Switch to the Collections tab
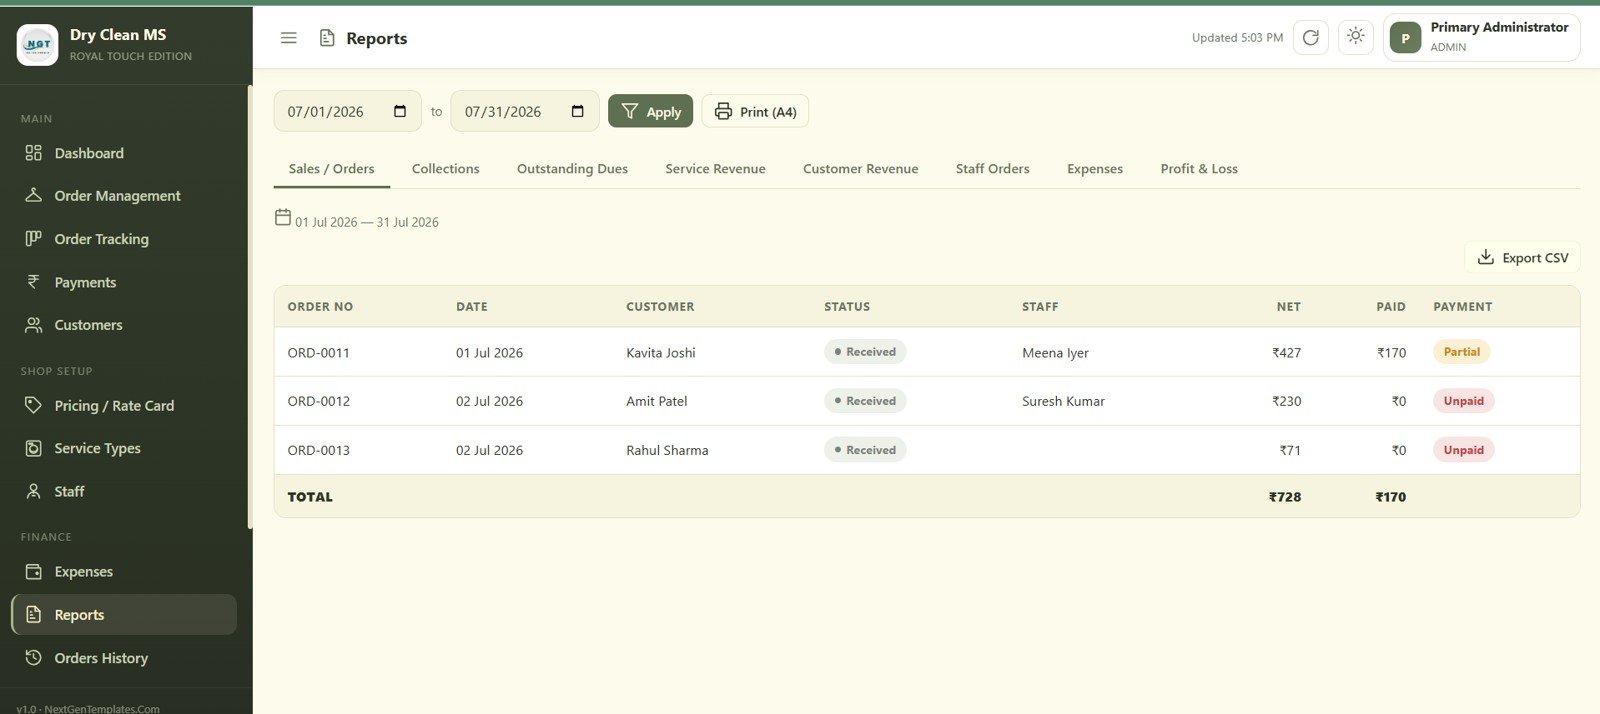 click(446, 169)
